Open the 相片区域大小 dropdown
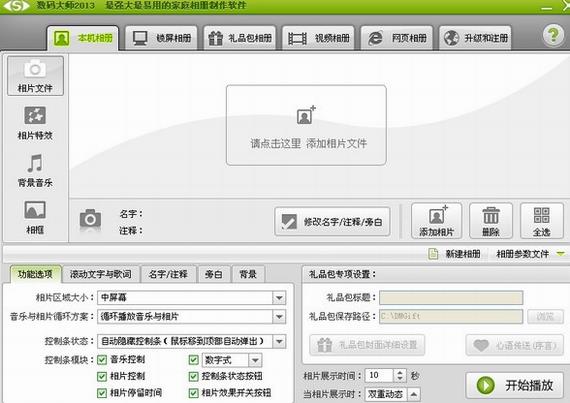570x403 pixels. [x=192, y=298]
